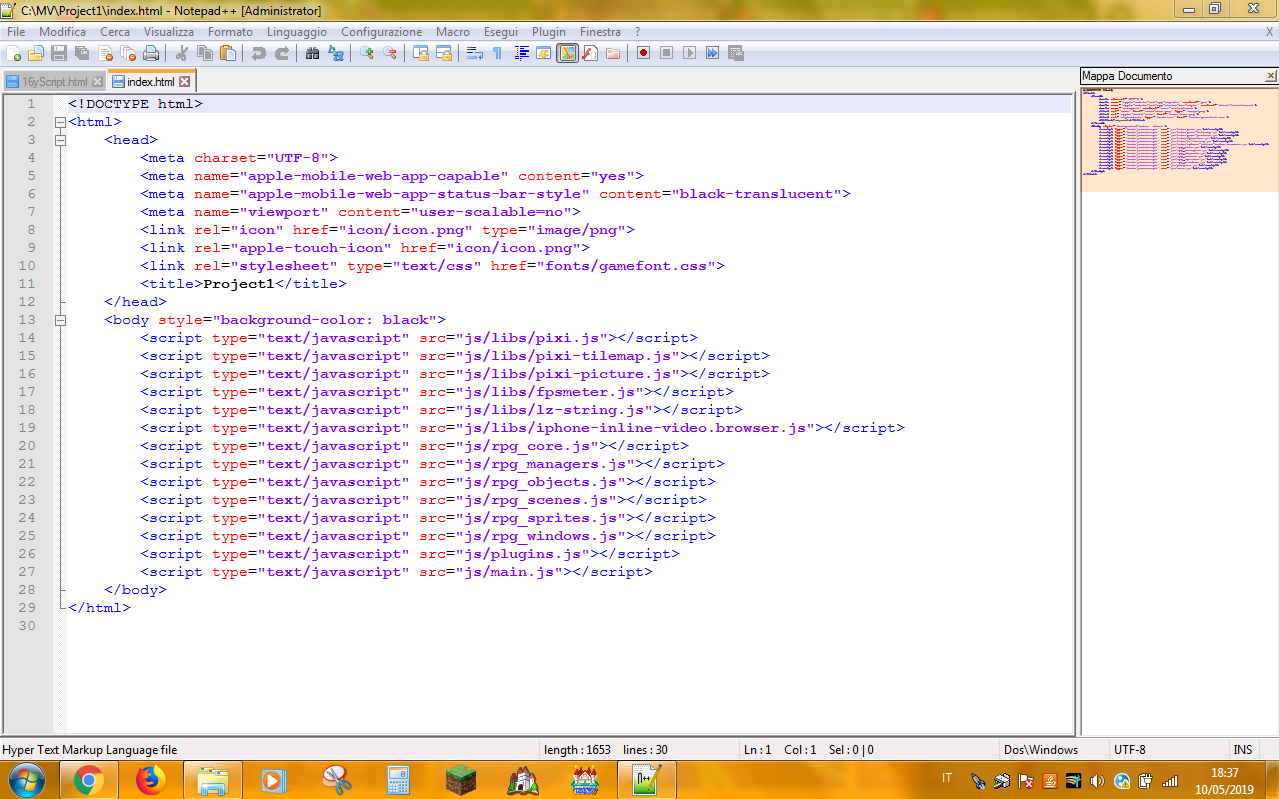Open the Configurazione menu
The height and width of the screenshot is (799, 1279).
[x=381, y=32]
